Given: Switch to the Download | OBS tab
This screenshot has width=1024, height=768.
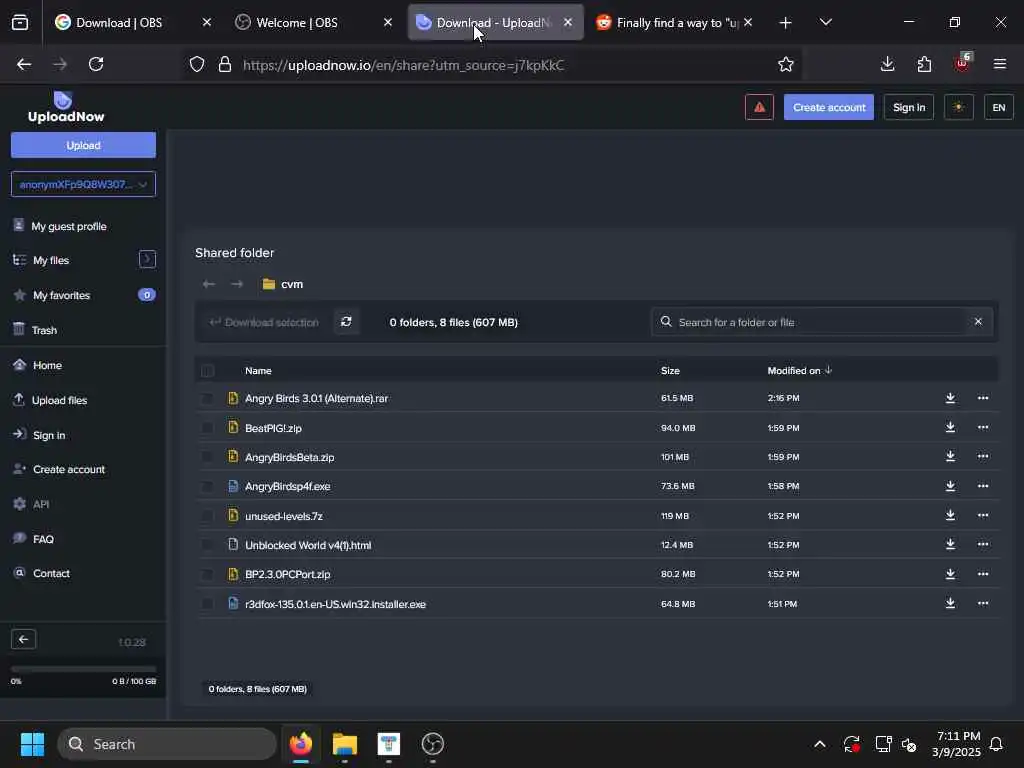Looking at the screenshot, I should [x=133, y=22].
